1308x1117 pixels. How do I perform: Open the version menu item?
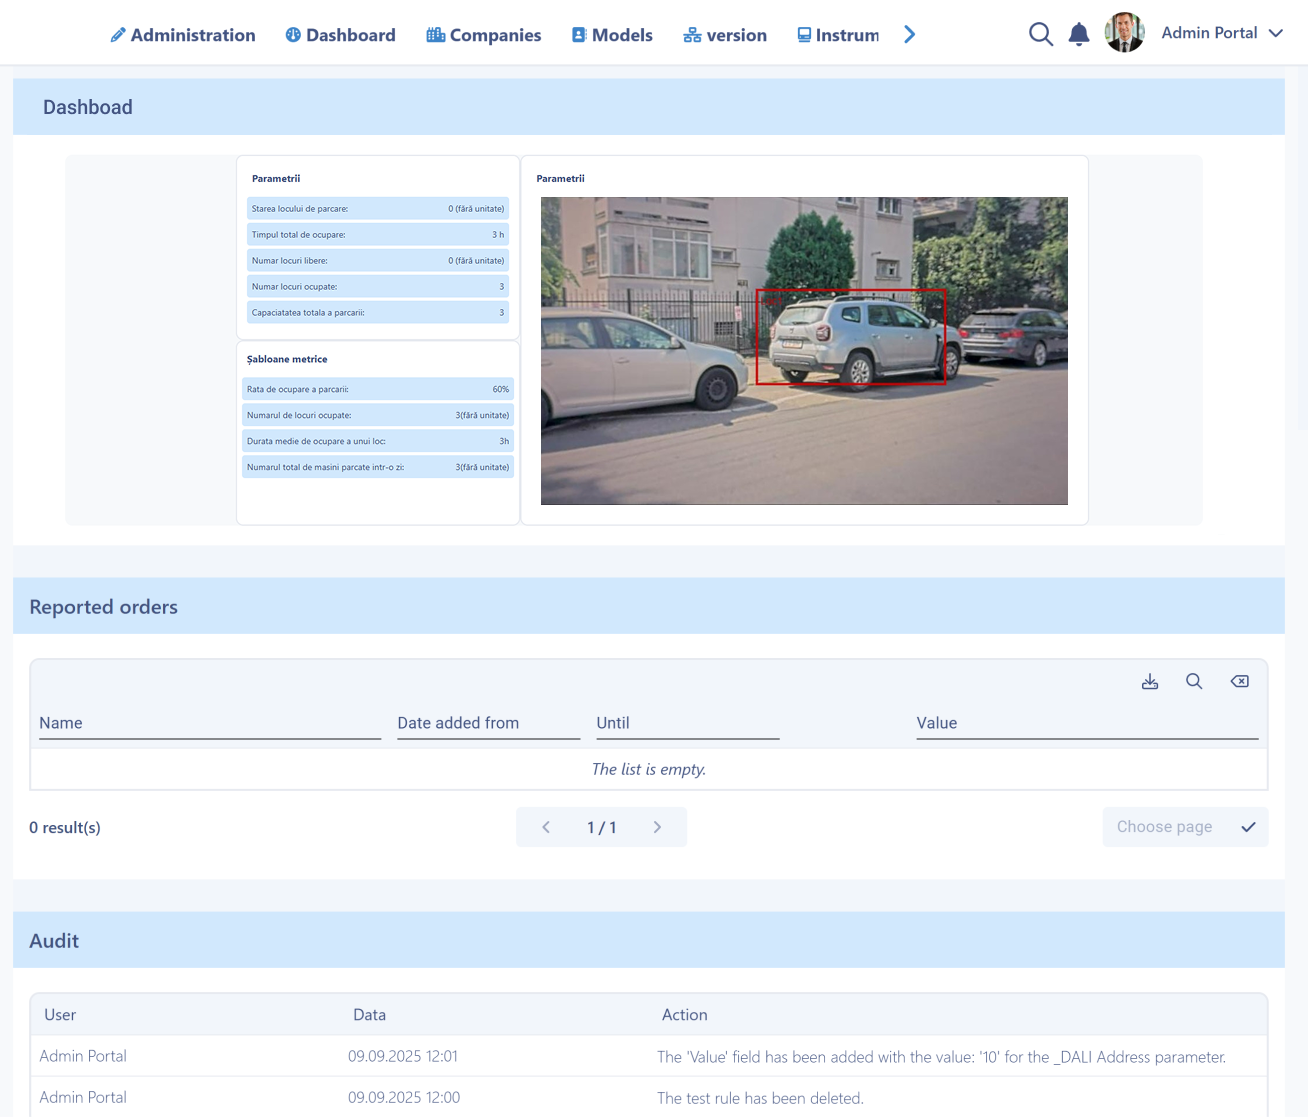pos(725,35)
